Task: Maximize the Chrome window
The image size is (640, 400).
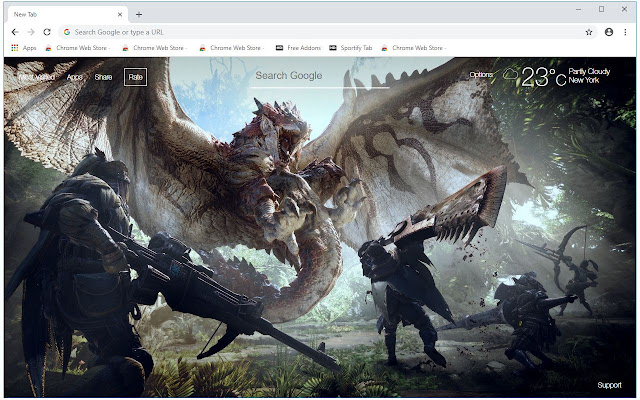Action: tap(601, 9)
